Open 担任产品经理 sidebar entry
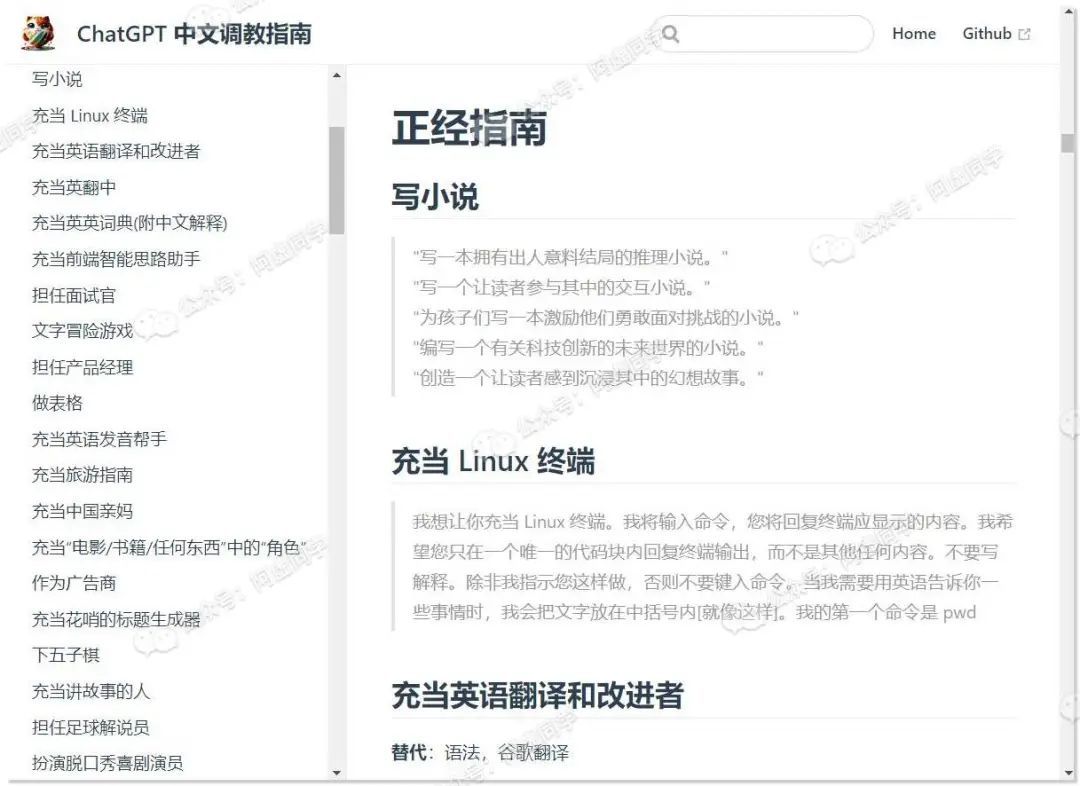This screenshot has width=1080, height=786. point(82,367)
